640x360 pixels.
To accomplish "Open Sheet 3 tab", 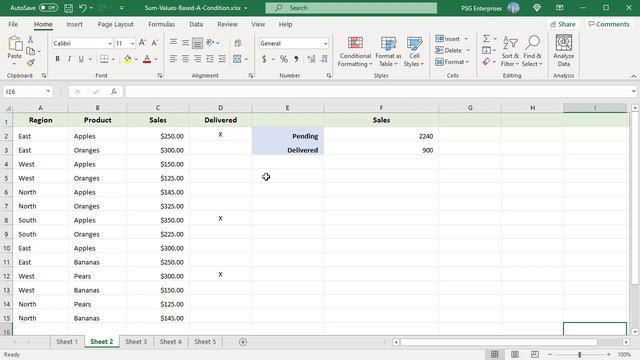I will 136,342.
